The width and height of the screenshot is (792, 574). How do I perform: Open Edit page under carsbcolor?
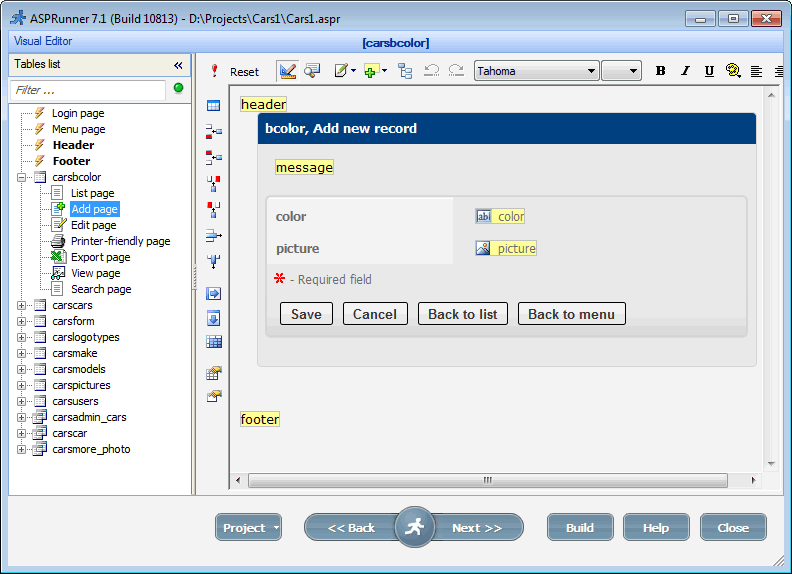[x=93, y=225]
